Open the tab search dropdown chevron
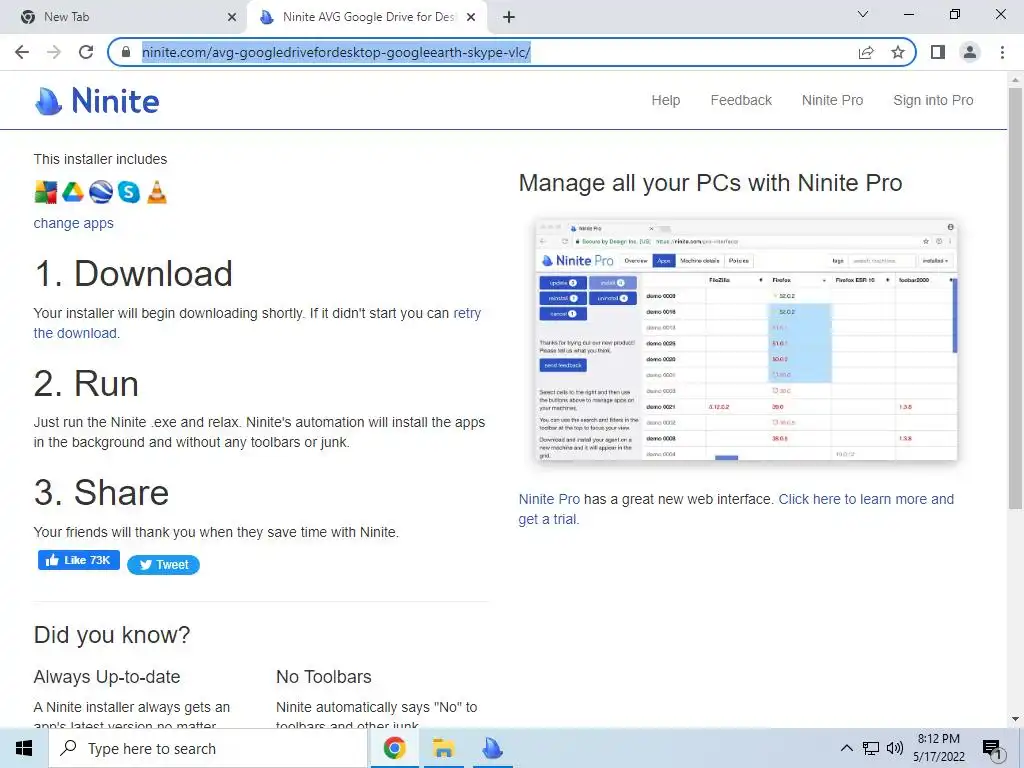Image resolution: width=1024 pixels, height=768 pixels. (863, 14)
